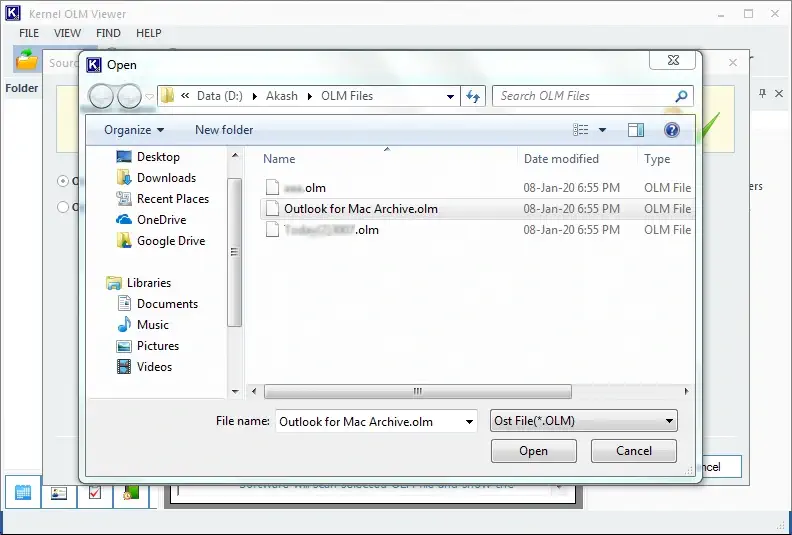Image resolution: width=792 pixels, height=535 pixels.
Task: Click the Back navigation arrow in Open dialog
Action: (x=101, y=96)
